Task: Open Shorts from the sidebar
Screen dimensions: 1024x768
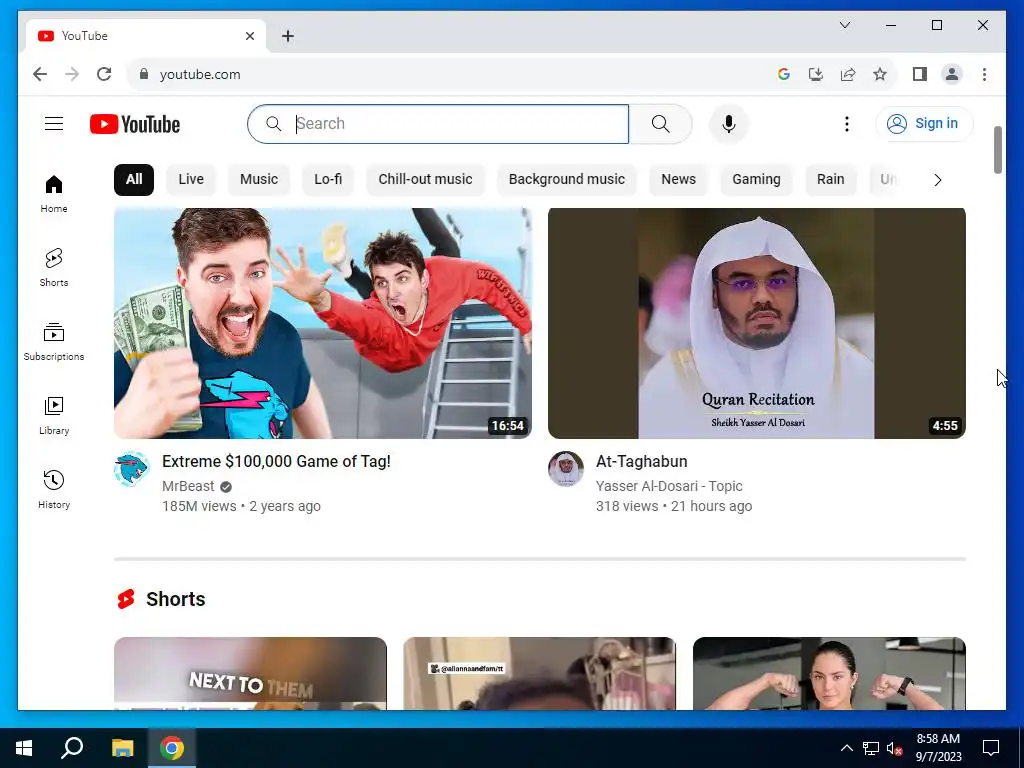Action: coord(54,268)
